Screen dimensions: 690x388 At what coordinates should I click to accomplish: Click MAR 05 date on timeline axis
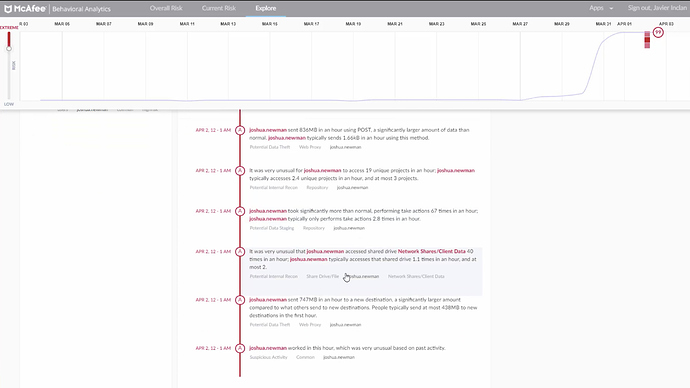62,24
